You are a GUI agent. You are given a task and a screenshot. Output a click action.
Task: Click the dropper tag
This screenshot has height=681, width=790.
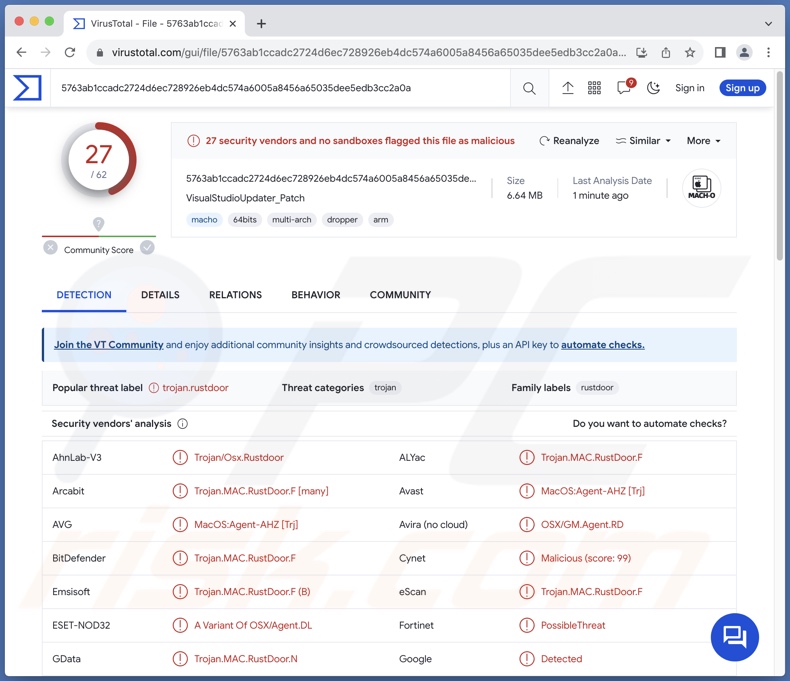tap(342, 220)
